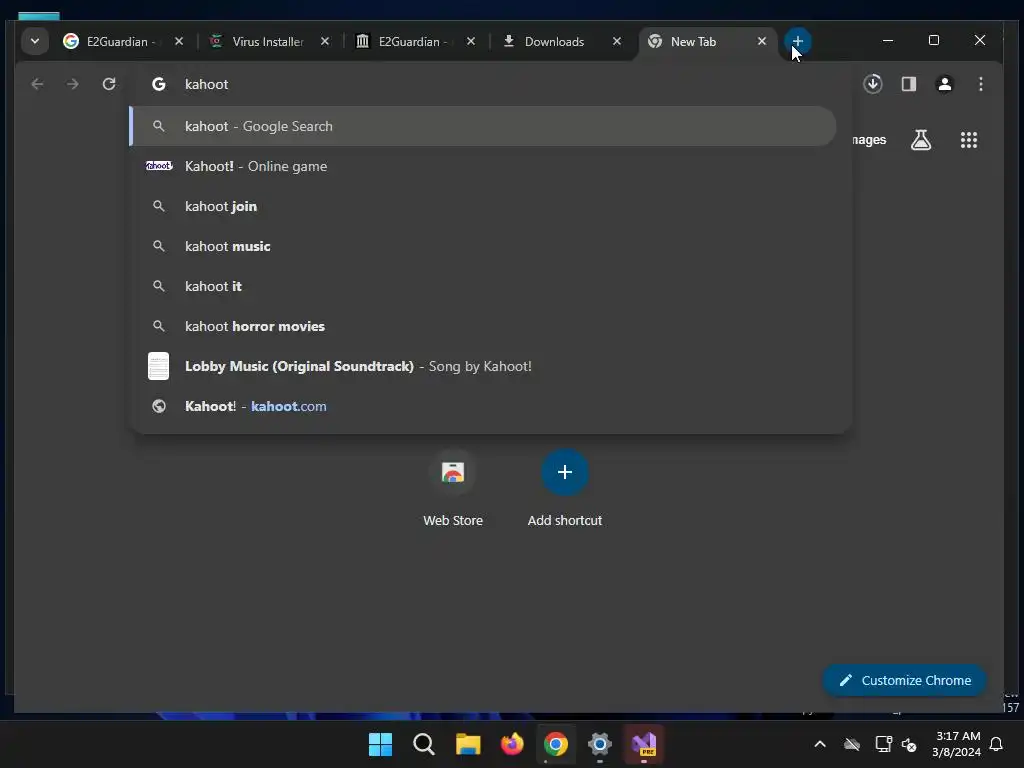This screenshot has width=1024, height=768.
Task: Close the New Tab tab
Action: (761, 41)
